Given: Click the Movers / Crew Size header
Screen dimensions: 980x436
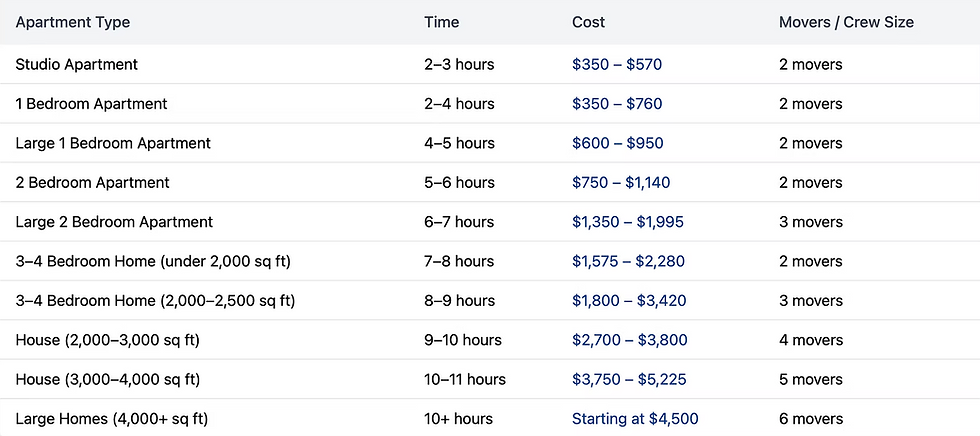Looking at the screenshot, I should (846, 22).
